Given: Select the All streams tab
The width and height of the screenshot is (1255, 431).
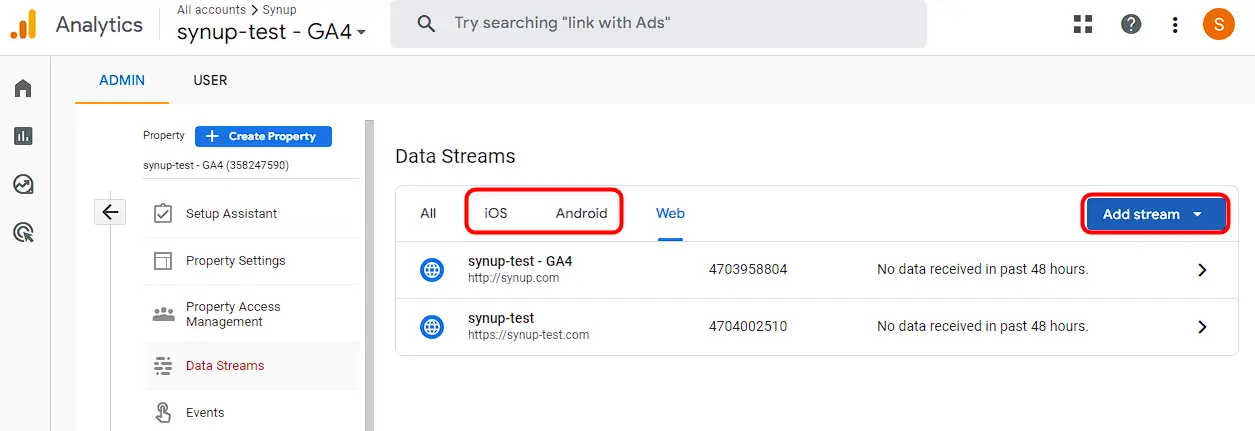Looking at the screenshot, I should coord(428,213).
